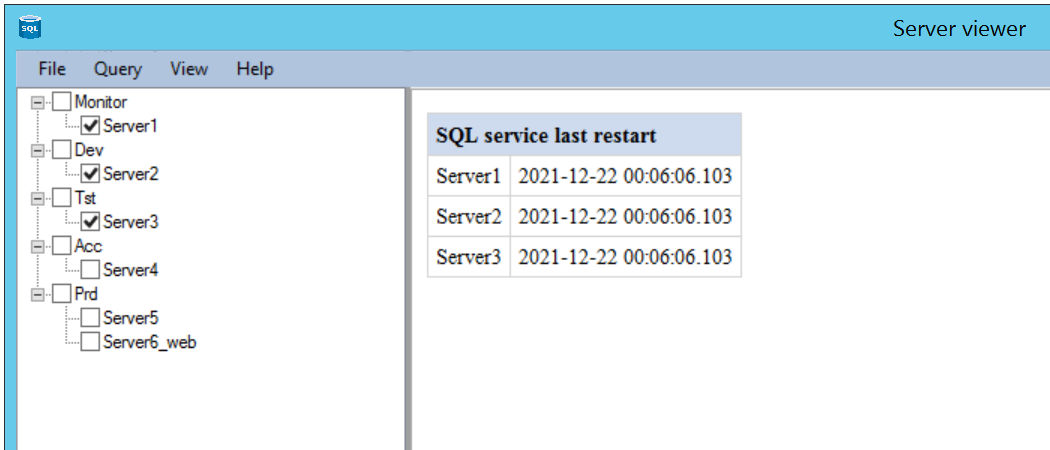1050x450 pixels.
Task: Open the Help menu
Action: 255,69
